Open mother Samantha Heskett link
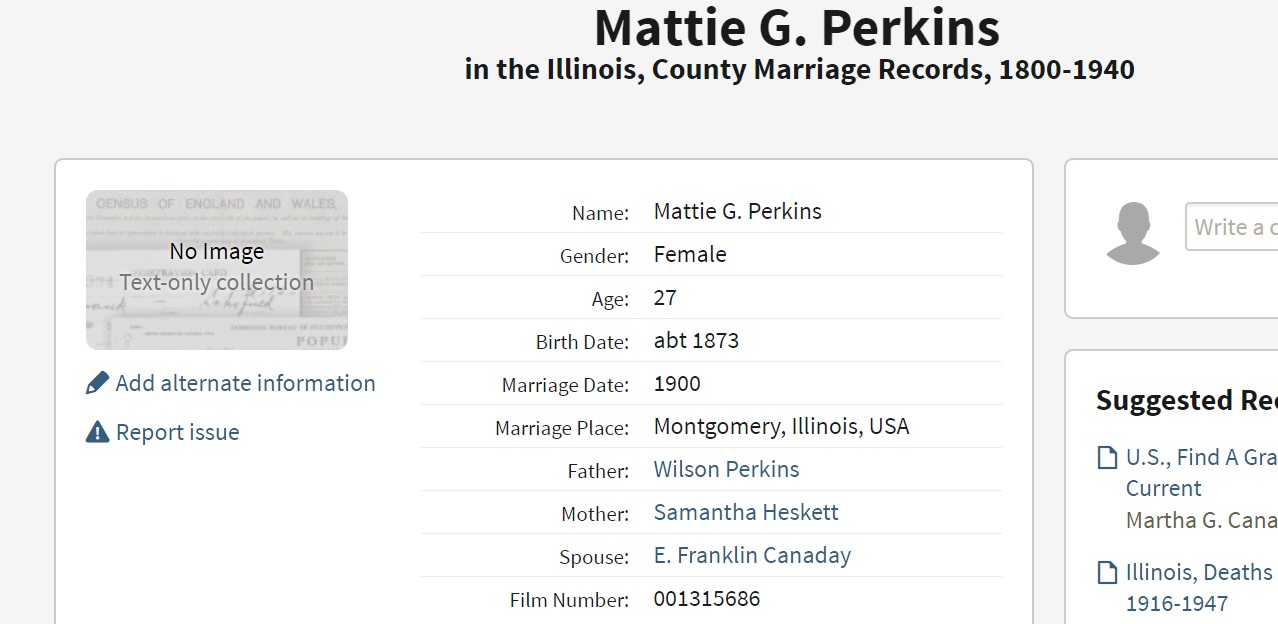 [x=746, y=512]
